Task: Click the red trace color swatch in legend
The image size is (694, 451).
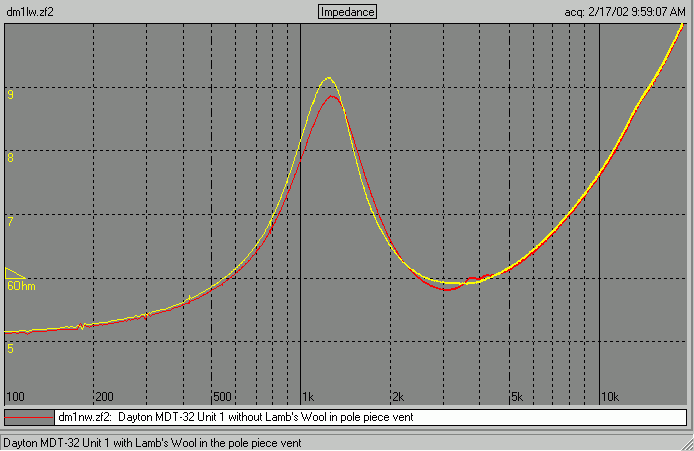Action: click(29, 417)
